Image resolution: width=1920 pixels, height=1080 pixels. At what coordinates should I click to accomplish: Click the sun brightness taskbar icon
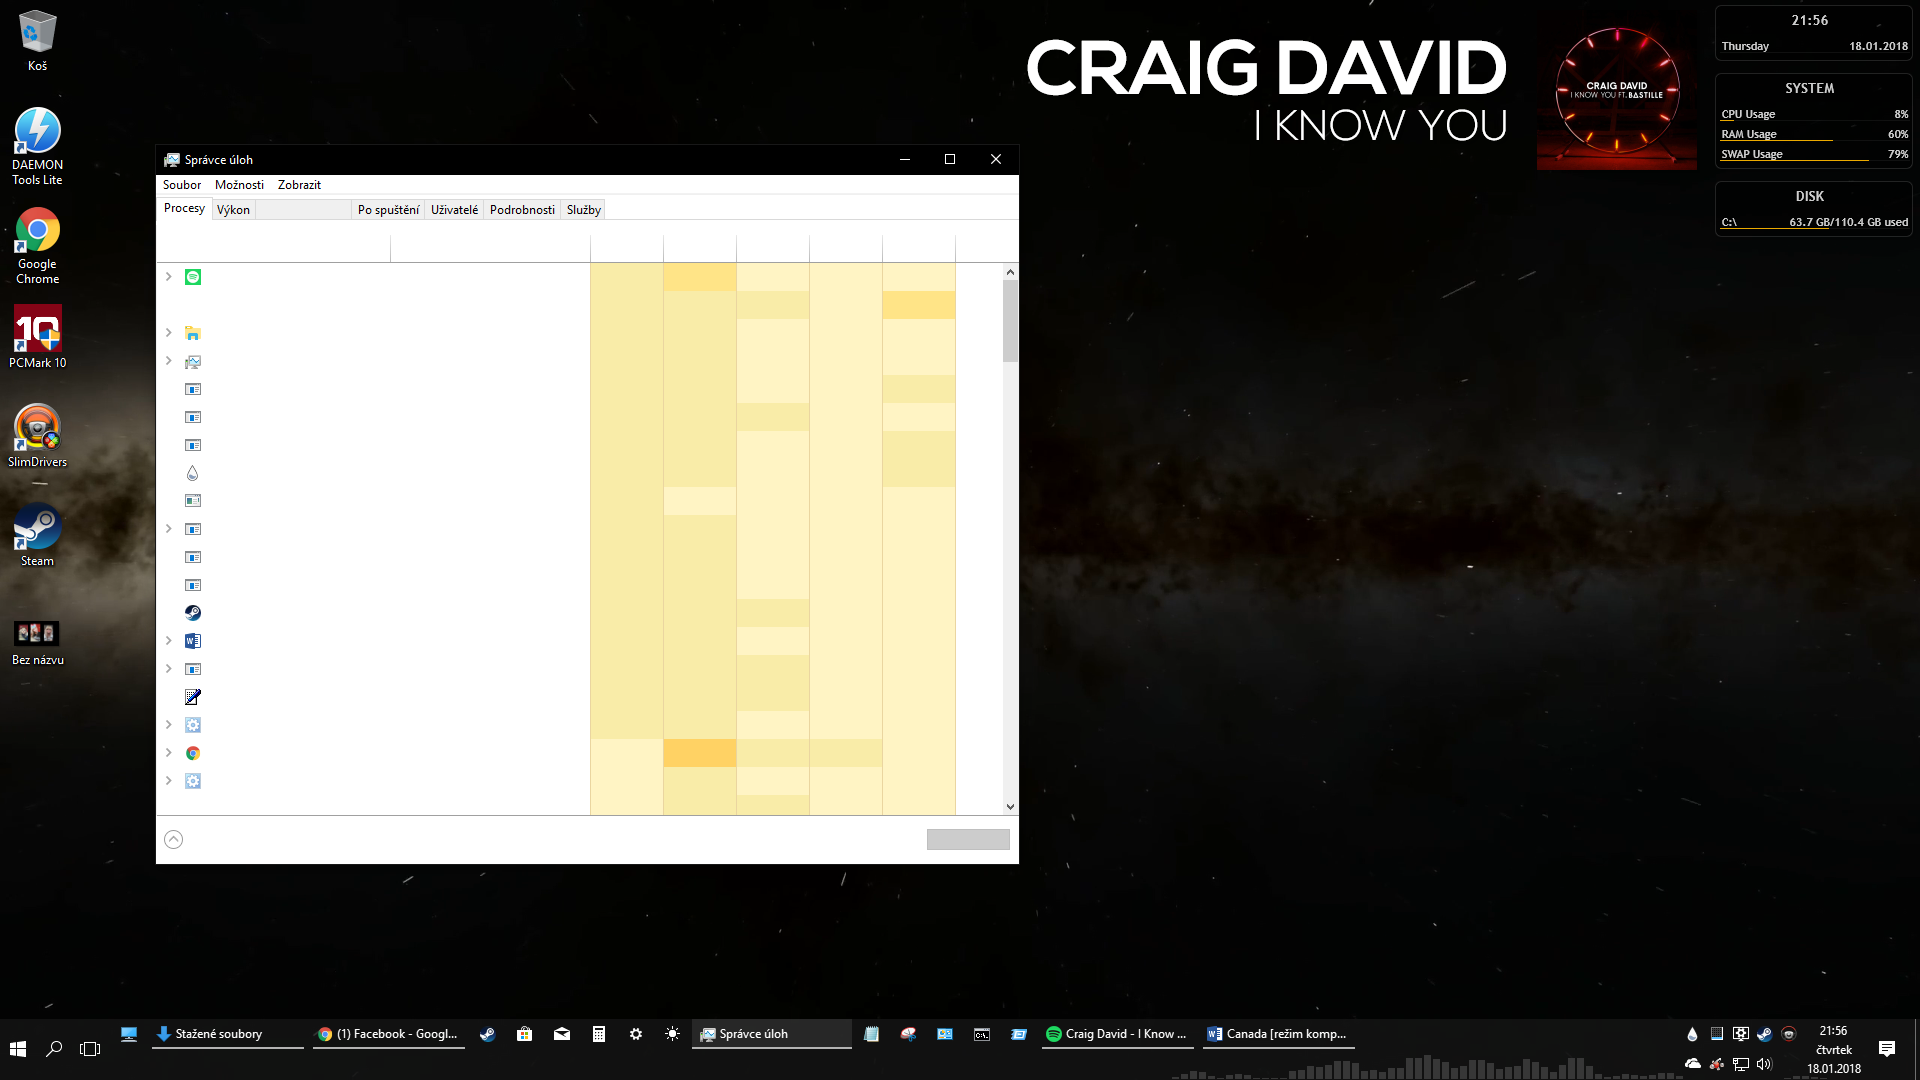tap(672, 1034)
